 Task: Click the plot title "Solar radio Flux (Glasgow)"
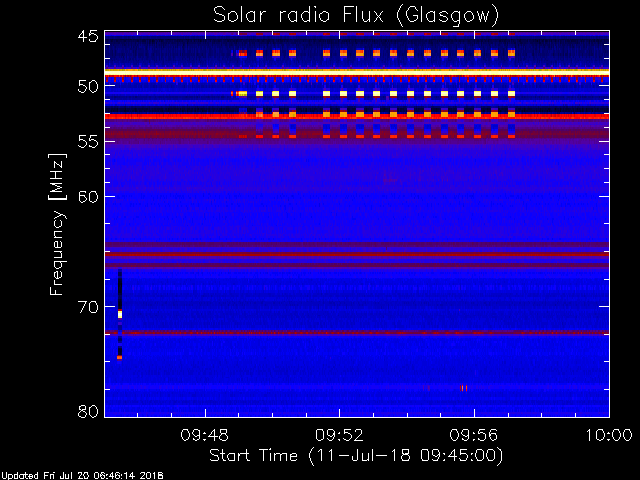pos(356,16)
